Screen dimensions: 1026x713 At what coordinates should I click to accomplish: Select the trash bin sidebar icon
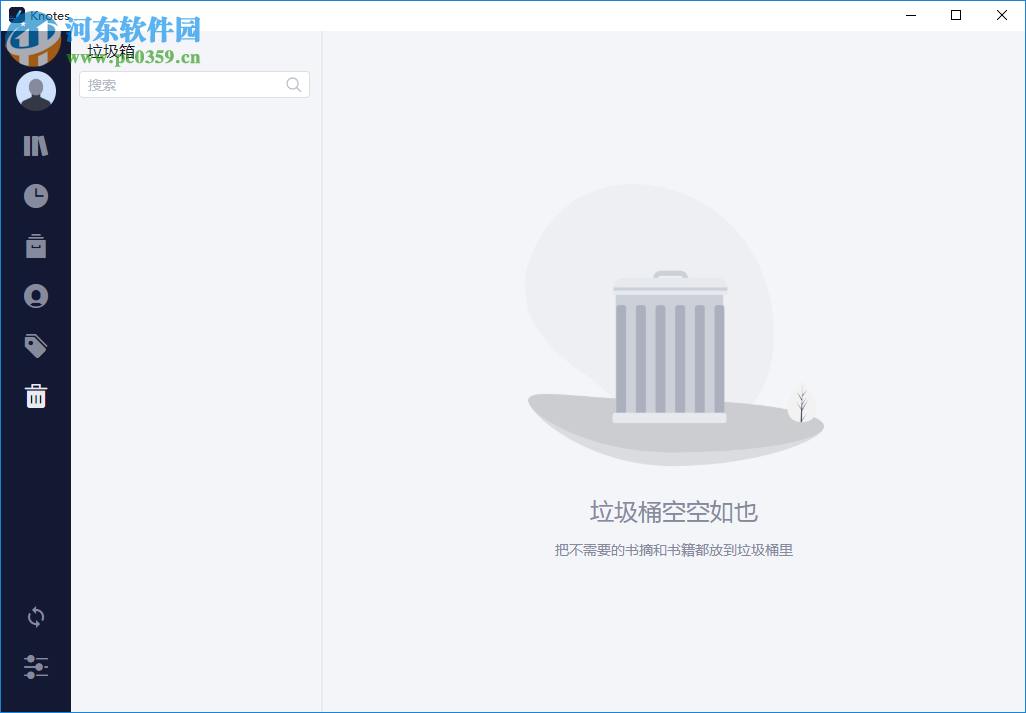35,395
